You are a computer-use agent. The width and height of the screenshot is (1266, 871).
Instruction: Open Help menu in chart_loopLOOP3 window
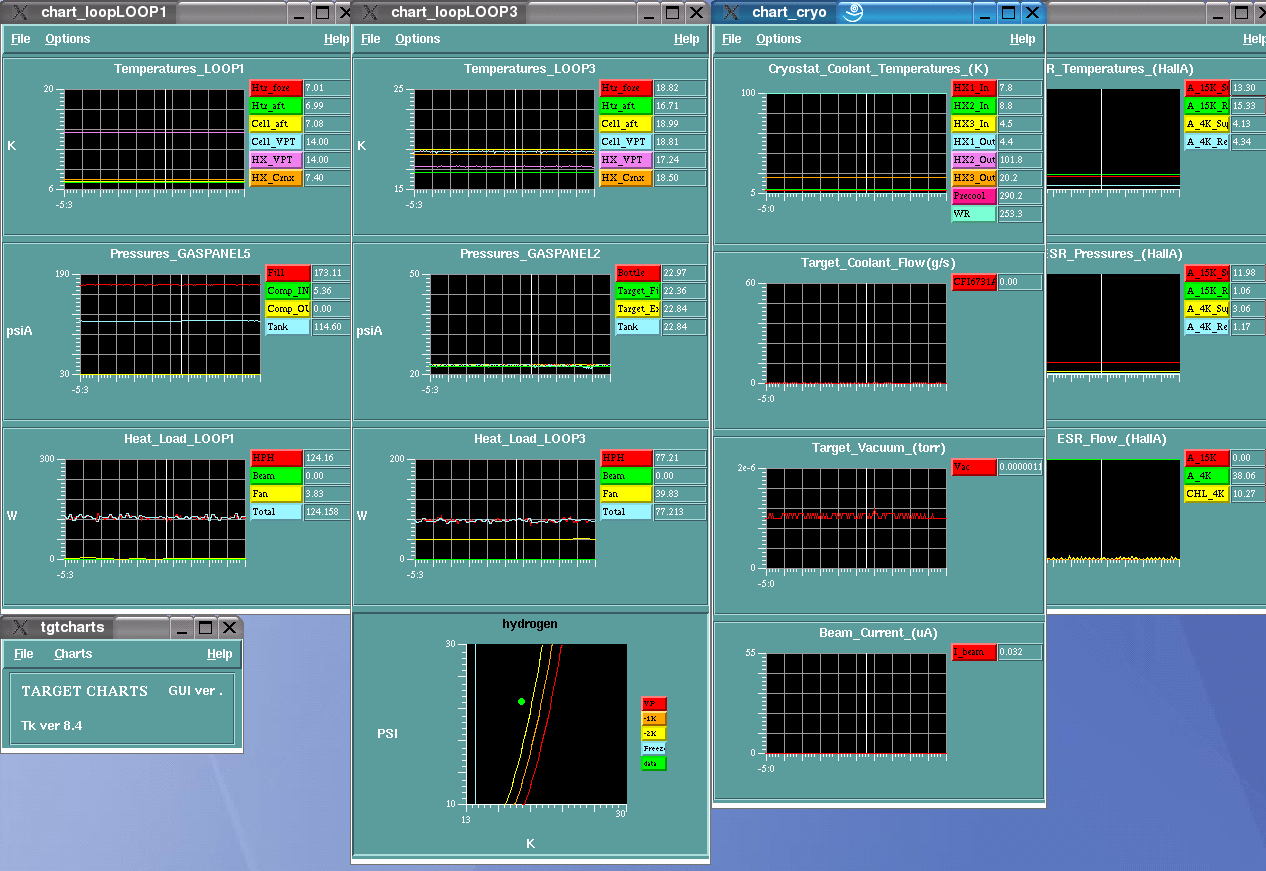687,39
